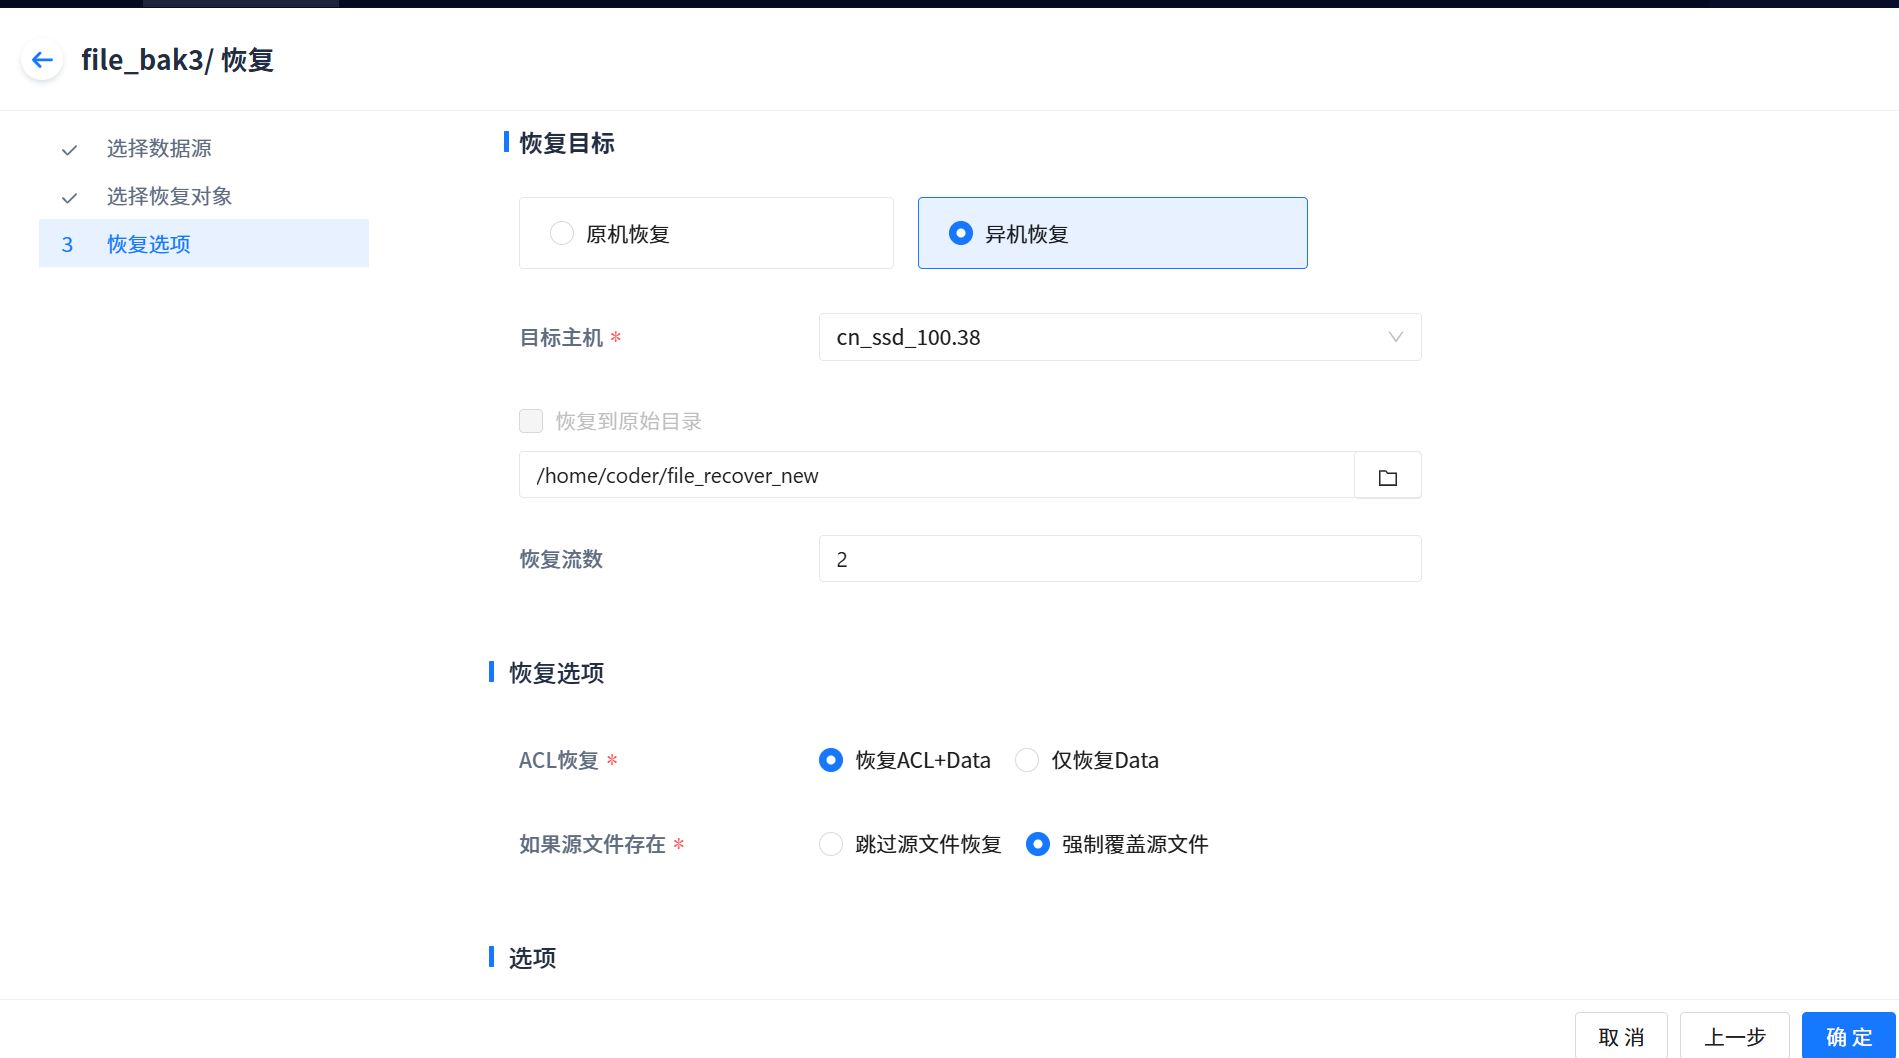Click the checkmark beside 选择恢复对象
The image size is (1899, 1058).
pos(69,198)
